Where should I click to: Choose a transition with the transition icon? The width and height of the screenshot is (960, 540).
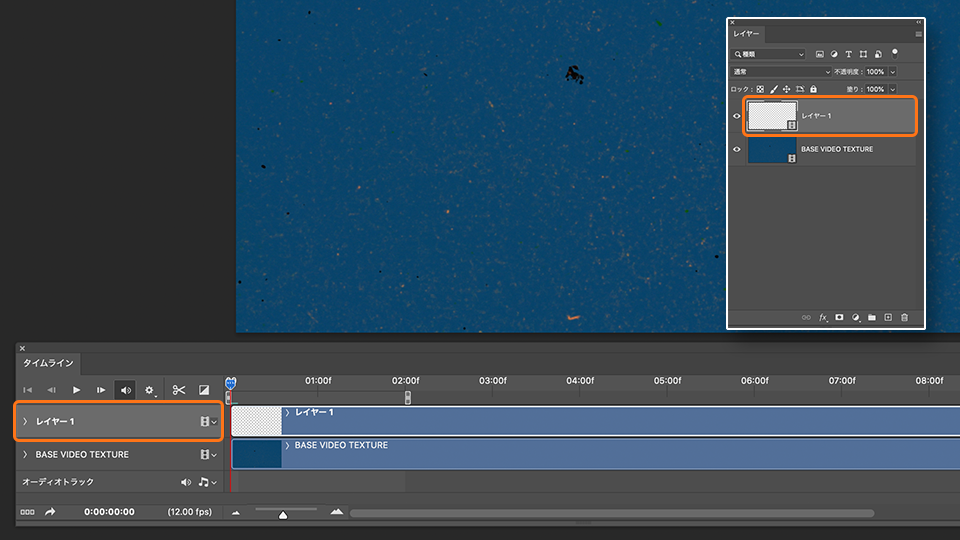pyautogui.click(x=204, y=390)
